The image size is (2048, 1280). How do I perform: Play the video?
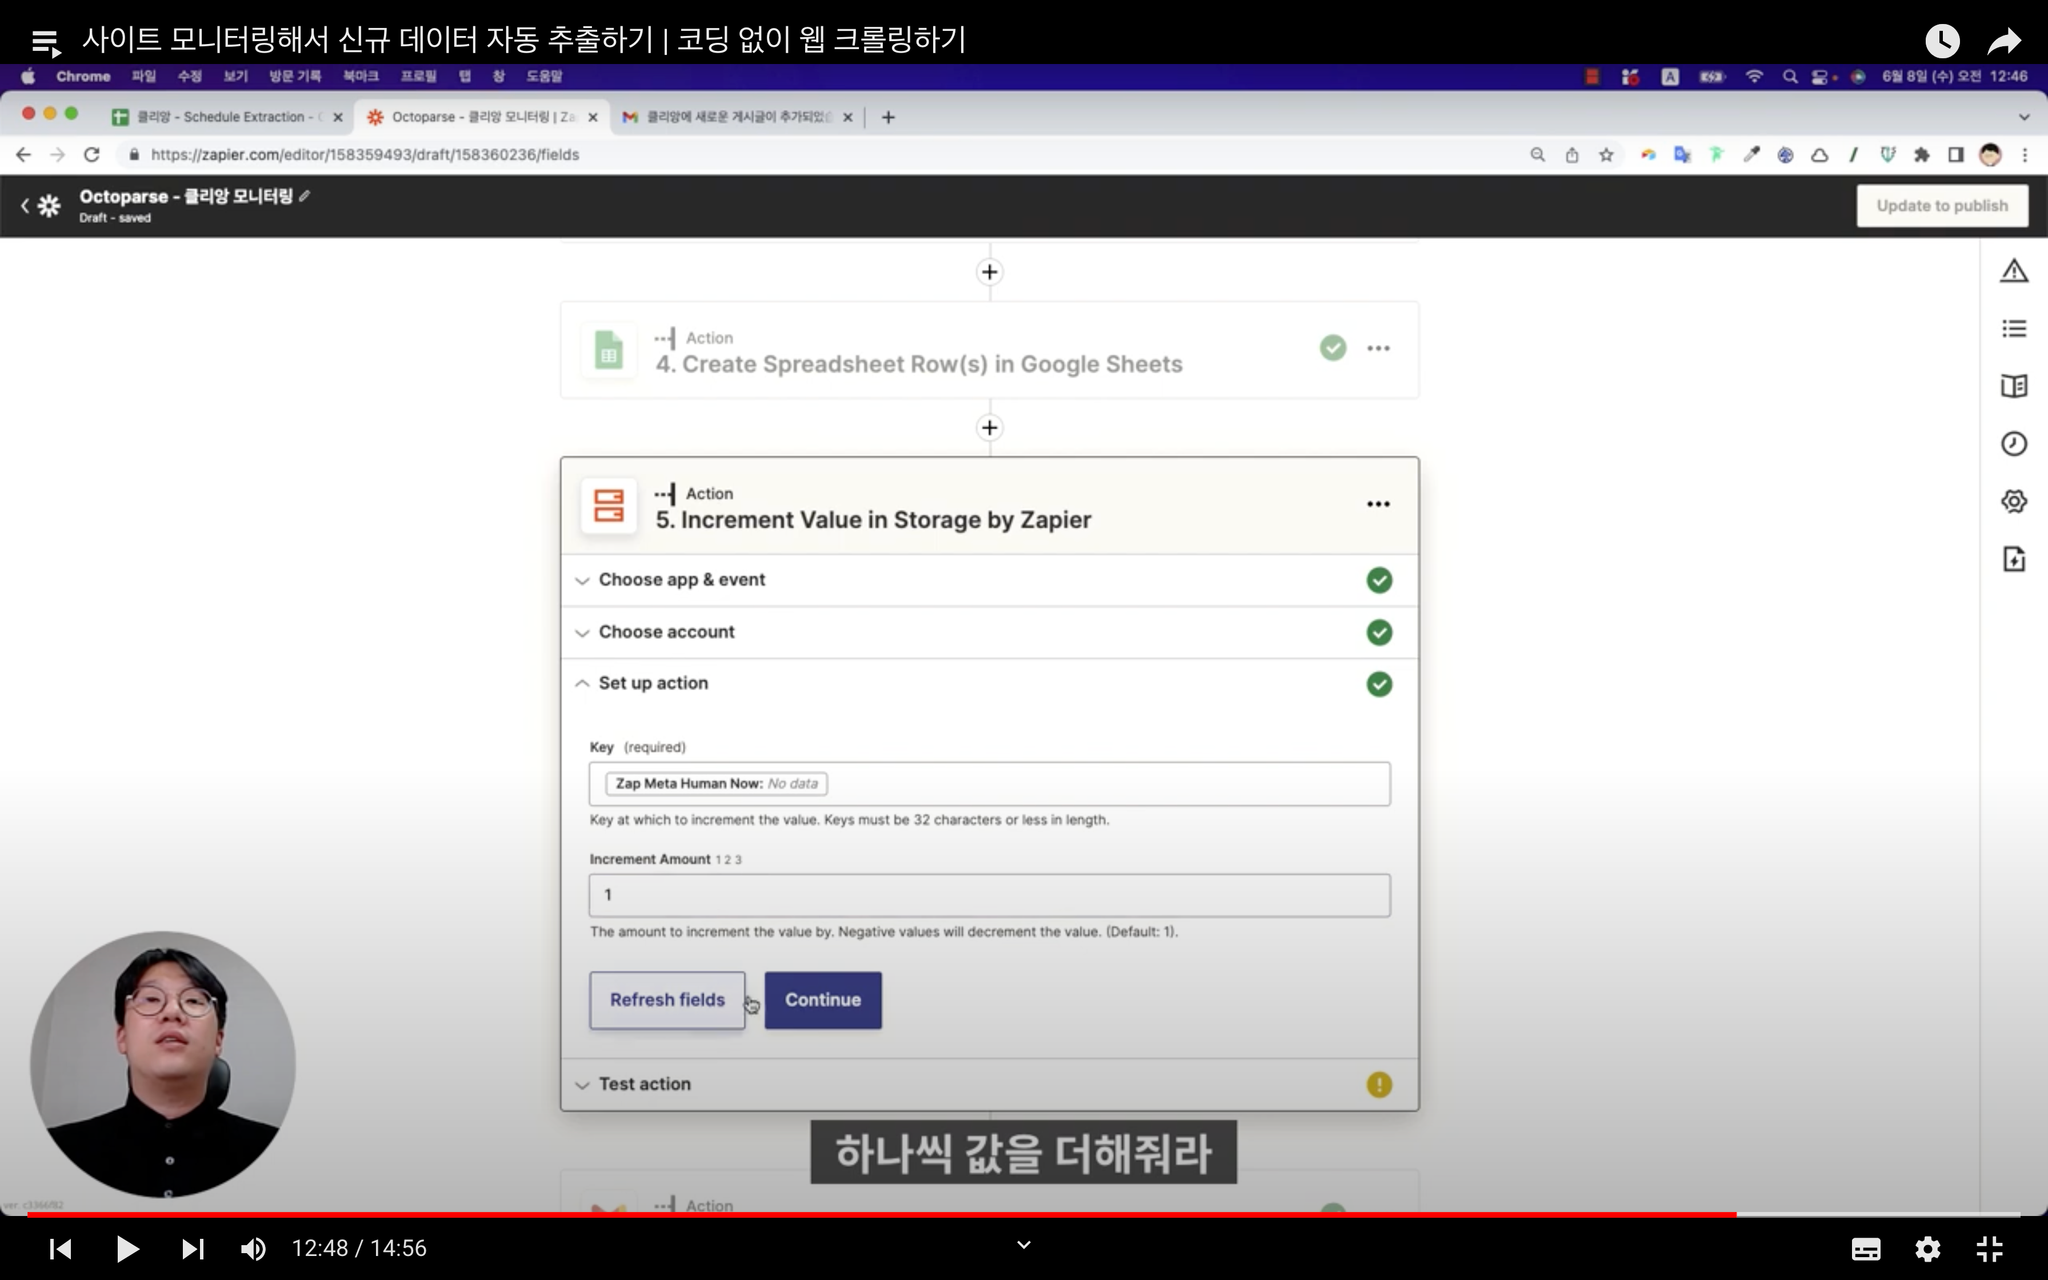(x=127, y=1249)
